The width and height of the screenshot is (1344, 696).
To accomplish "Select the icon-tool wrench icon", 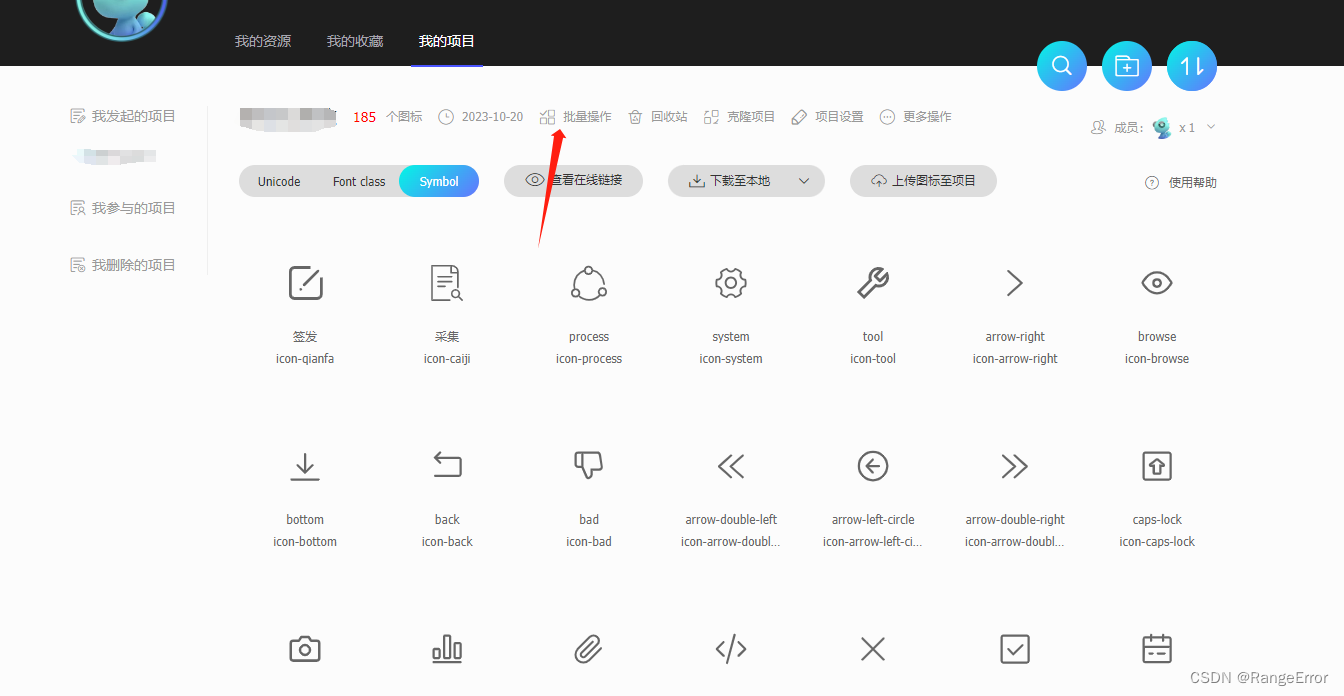I will [872, 282].
